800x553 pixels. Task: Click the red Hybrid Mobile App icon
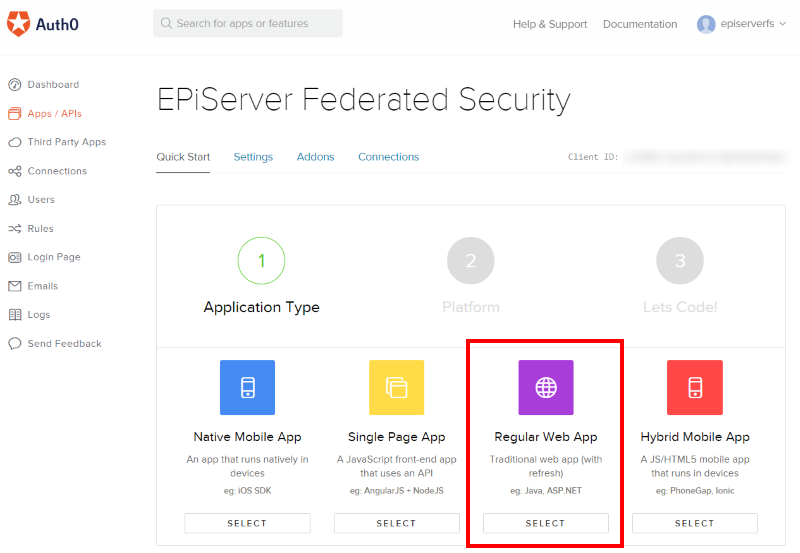(x=695, y=388)
